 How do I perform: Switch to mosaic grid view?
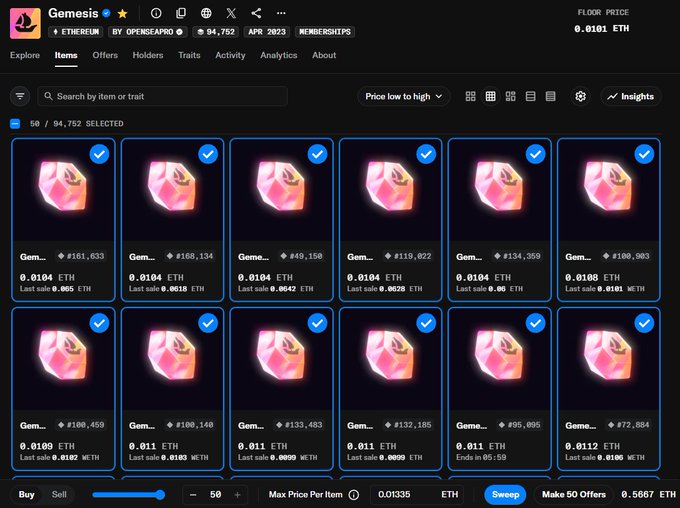point(510,96)
